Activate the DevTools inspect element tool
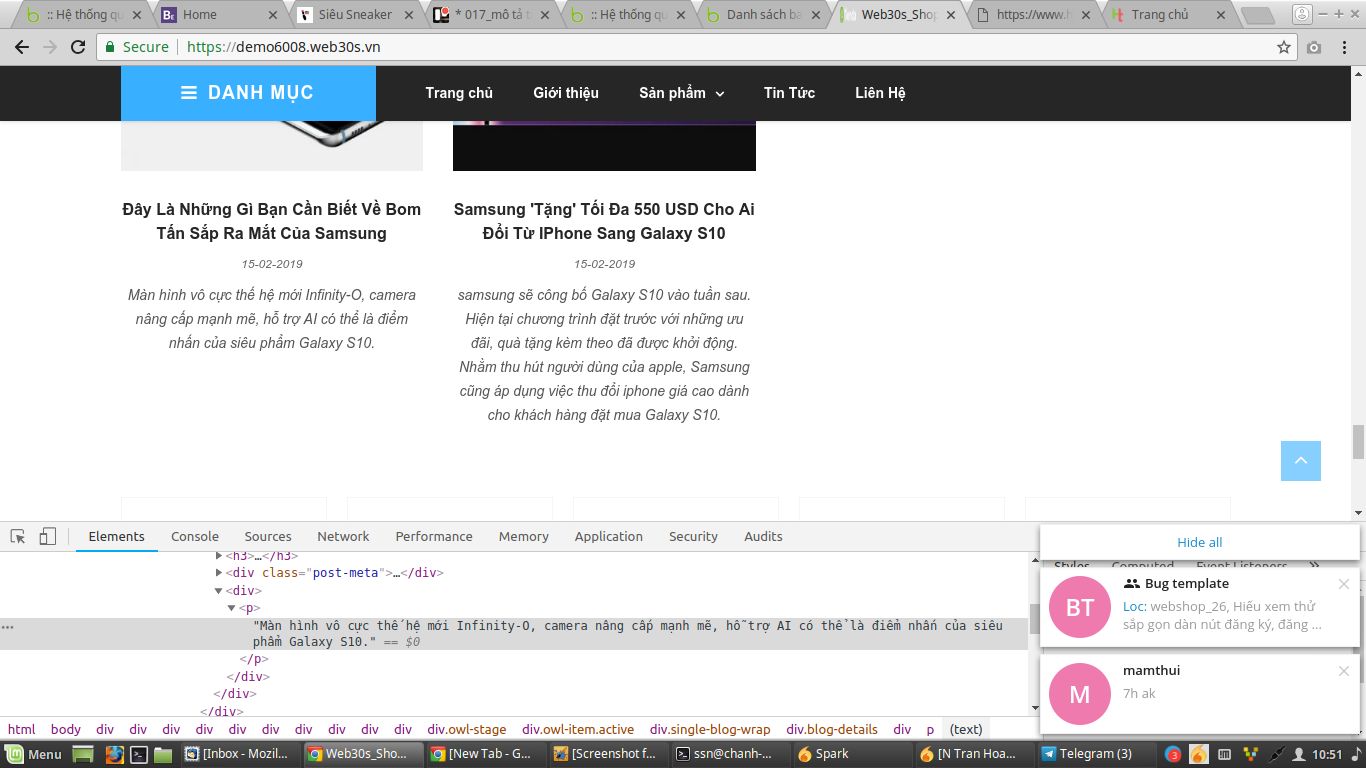This screenshot has width=1366, height=768. click(x=18, y=537)
